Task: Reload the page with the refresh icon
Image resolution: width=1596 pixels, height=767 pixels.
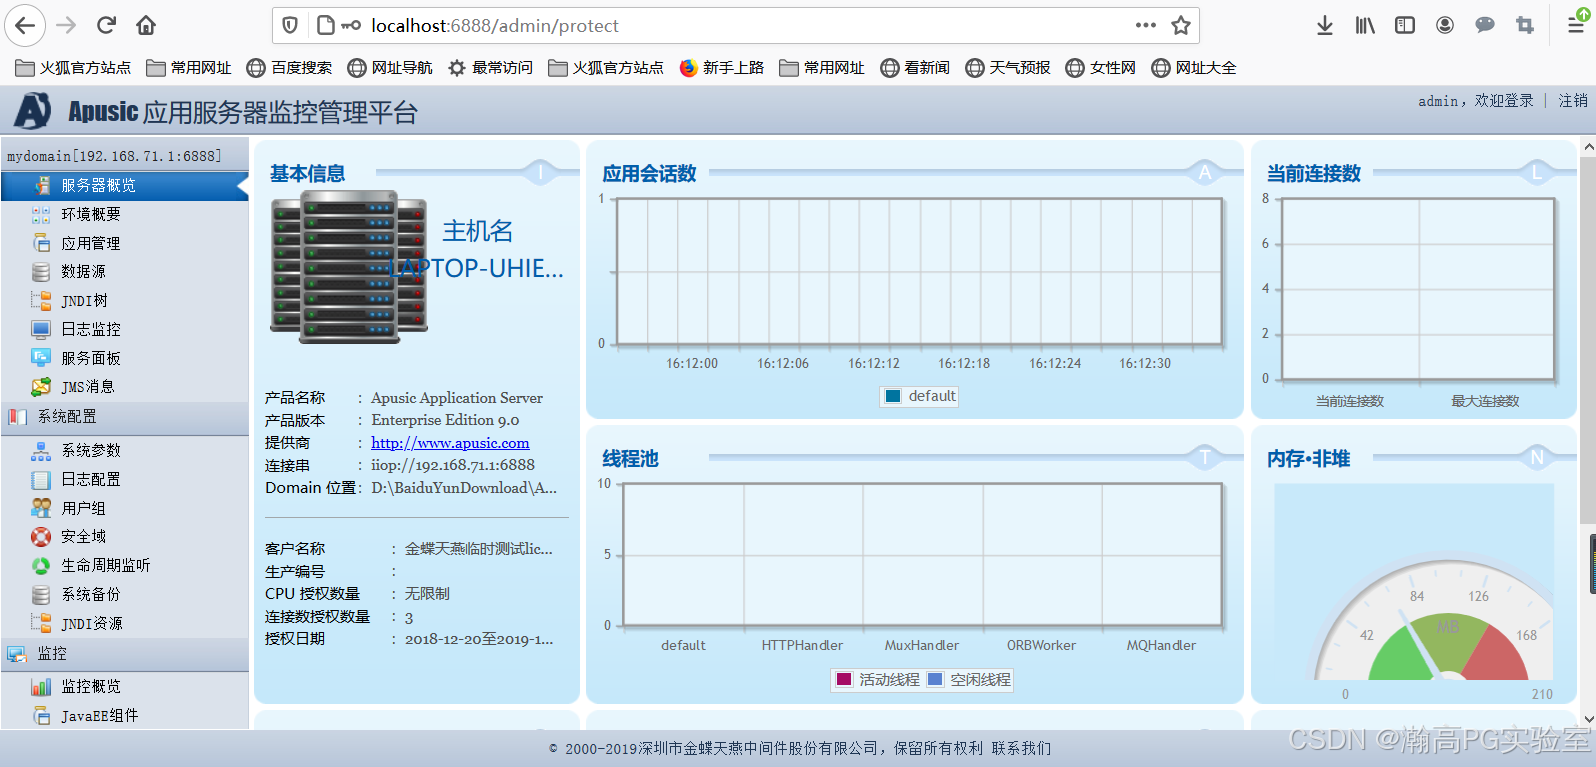Action: click(107, 25)
